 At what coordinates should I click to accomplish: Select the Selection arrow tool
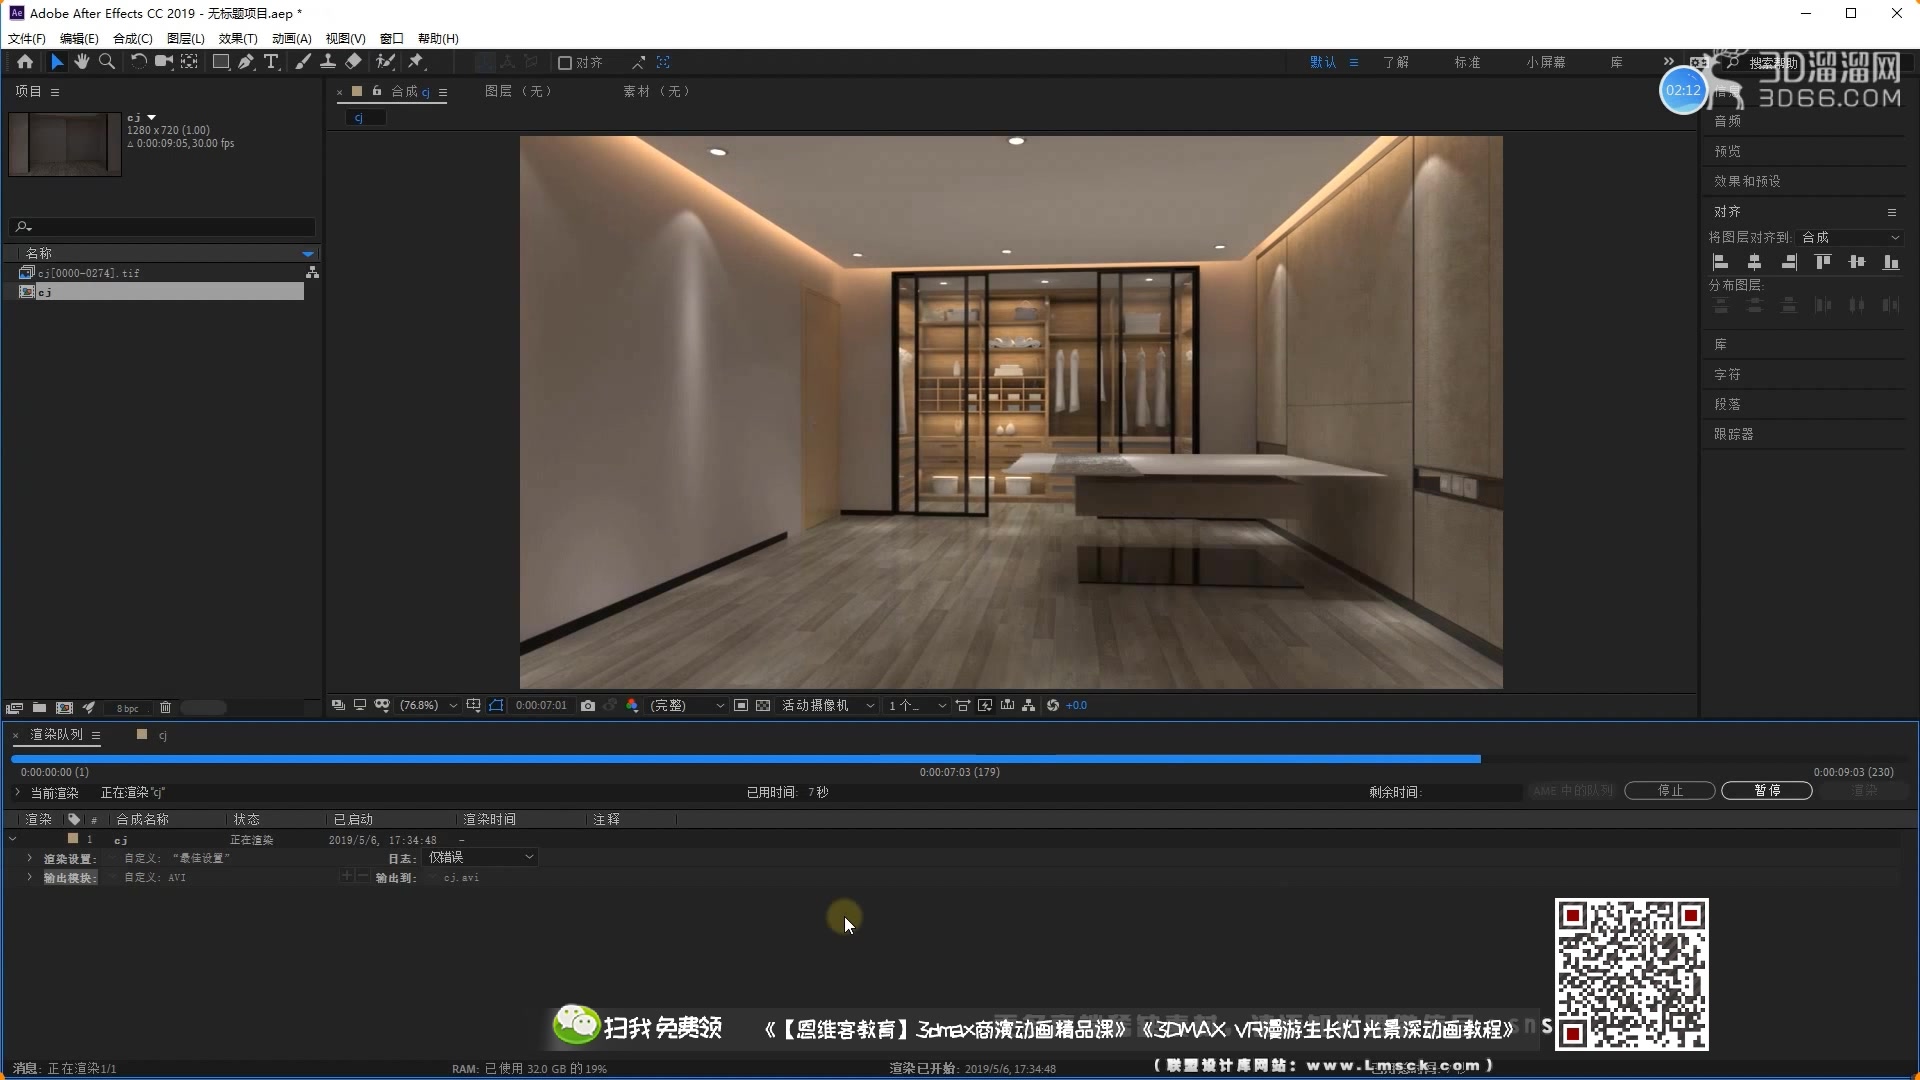[x=57, y=62]
